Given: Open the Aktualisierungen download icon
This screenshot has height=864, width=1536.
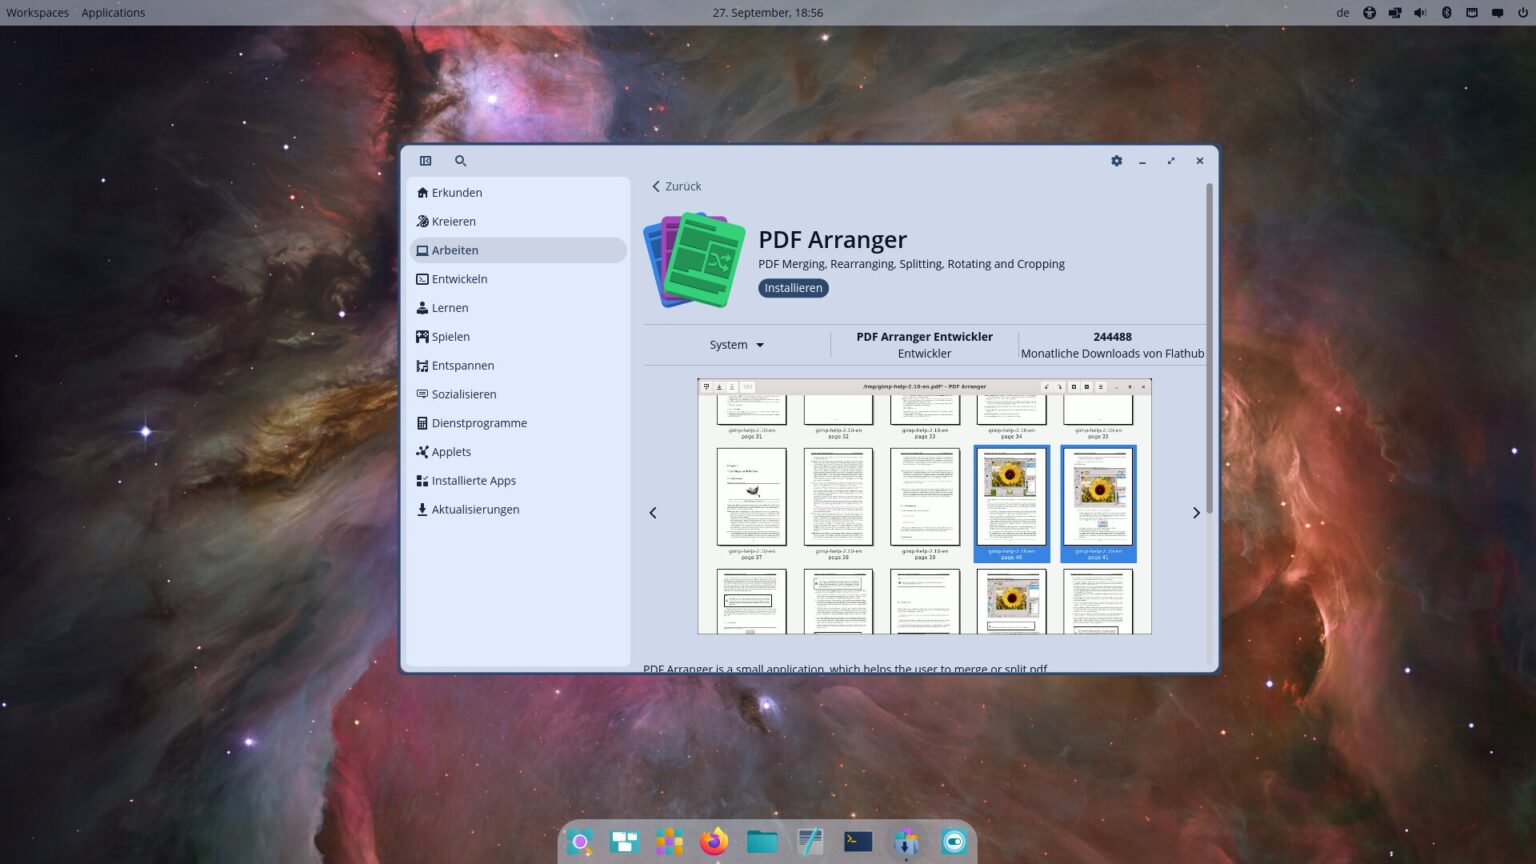Looking at the screenshot, I should [422, 509].
